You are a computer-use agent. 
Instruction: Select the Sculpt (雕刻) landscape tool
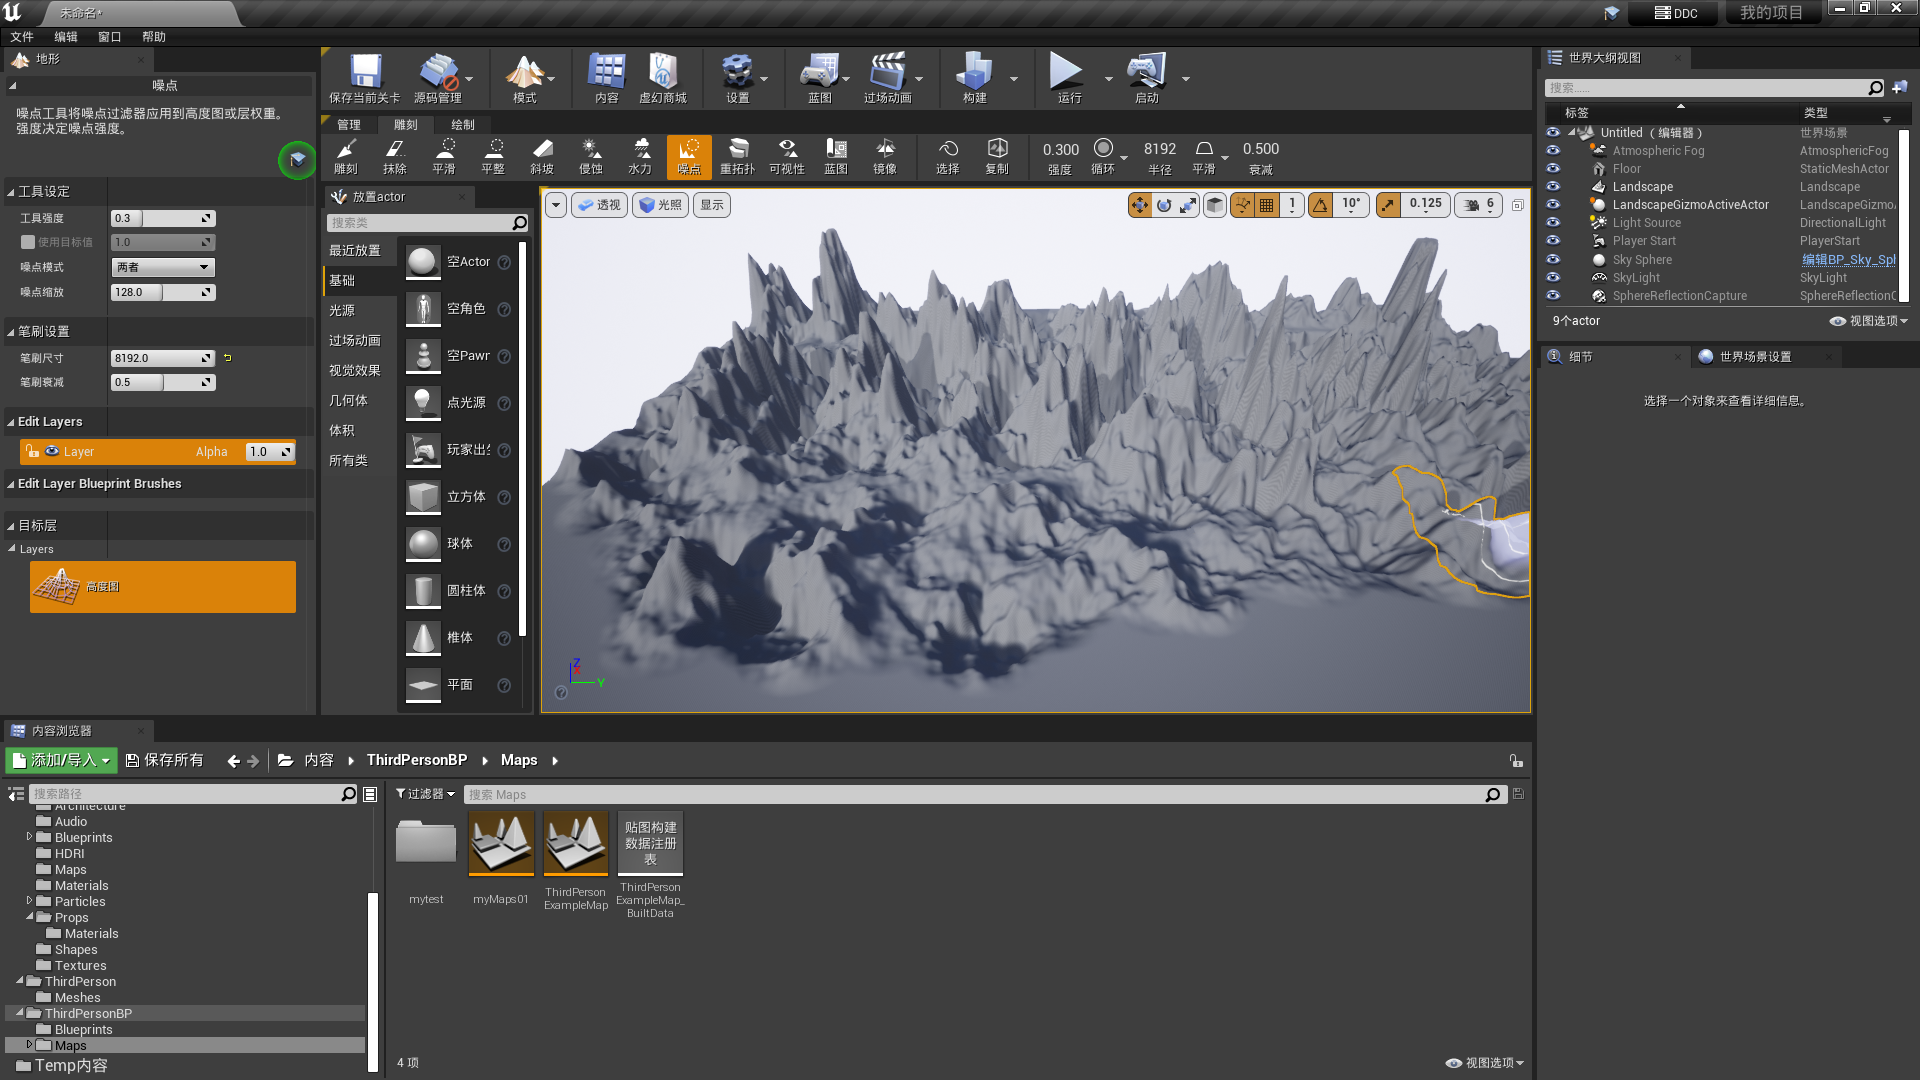coord(346,157)
